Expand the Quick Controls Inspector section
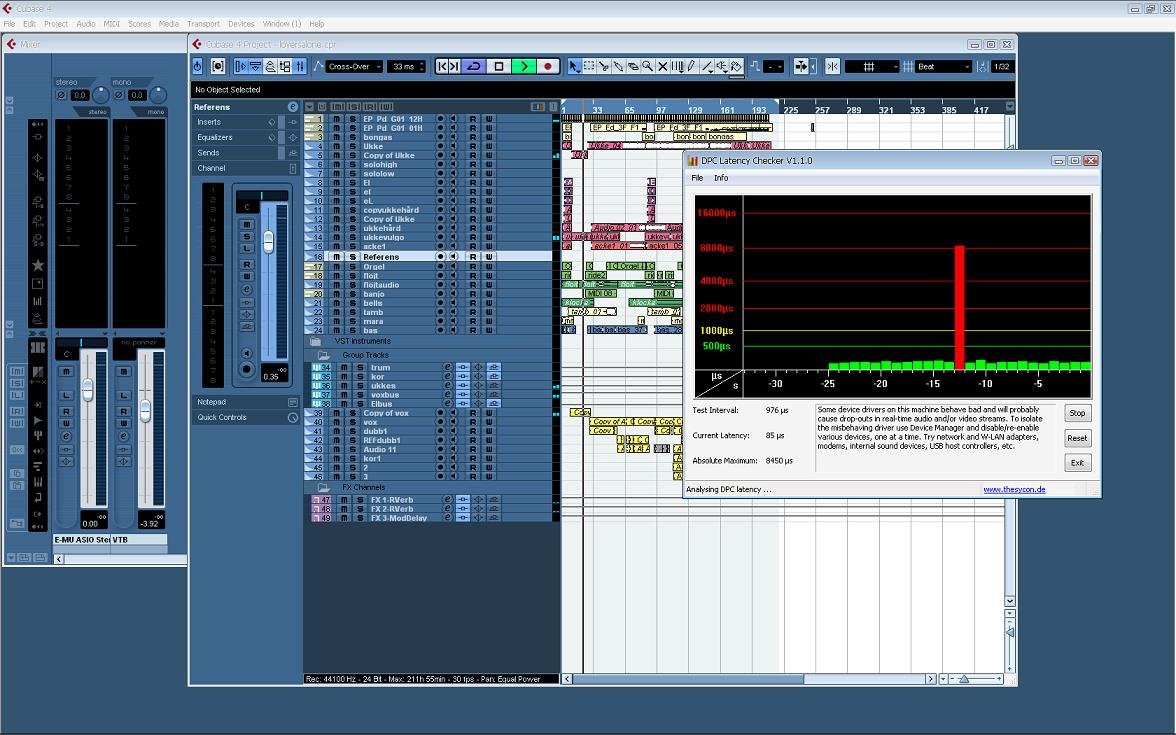Image resolution: width=1176 pixels, height=735 pixels. (245, 417)
